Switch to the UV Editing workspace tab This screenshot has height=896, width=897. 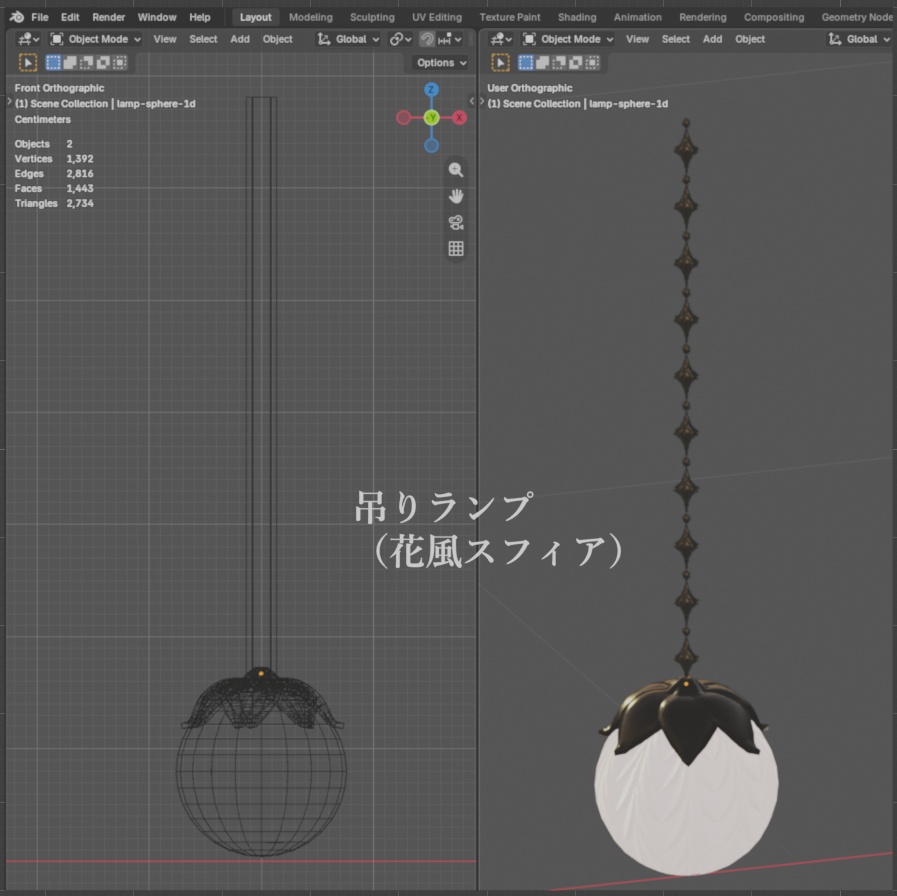[437, 17]
